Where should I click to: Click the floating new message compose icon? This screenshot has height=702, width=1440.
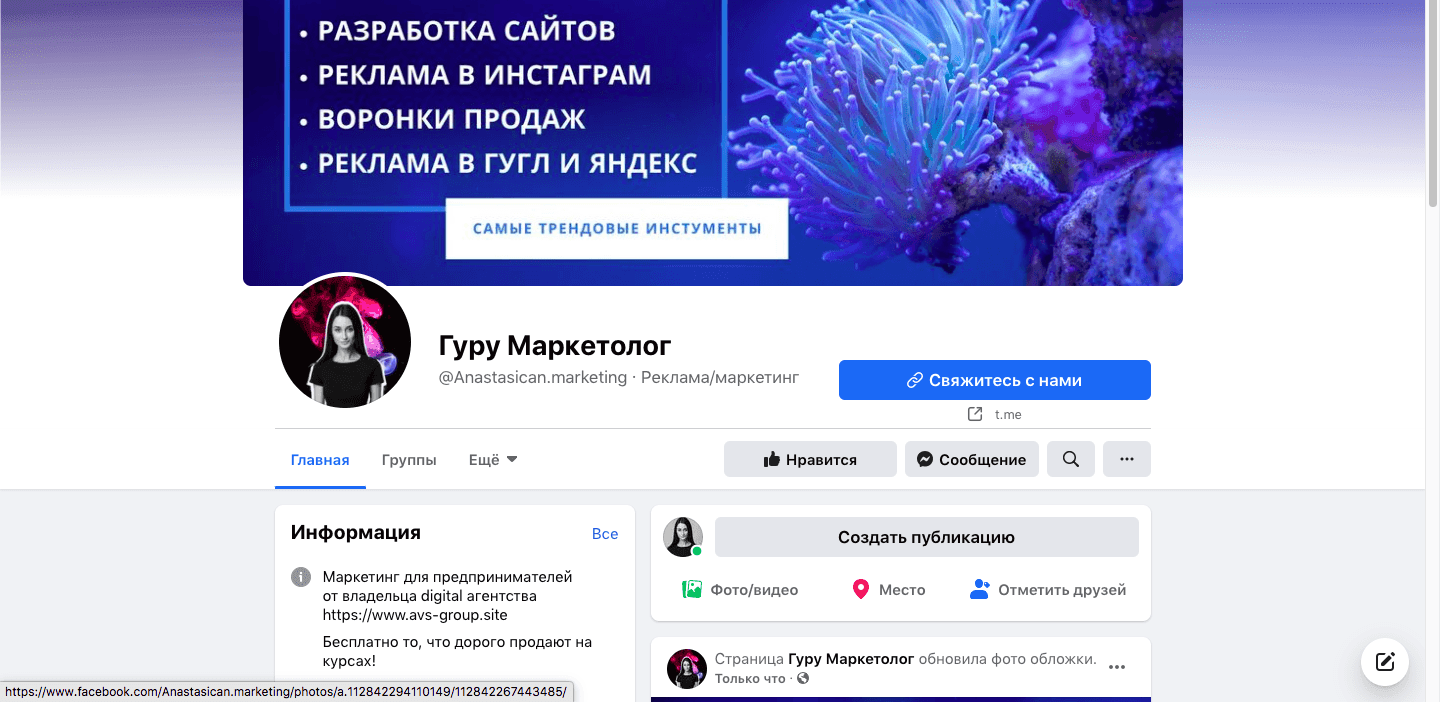(1385, 661)
